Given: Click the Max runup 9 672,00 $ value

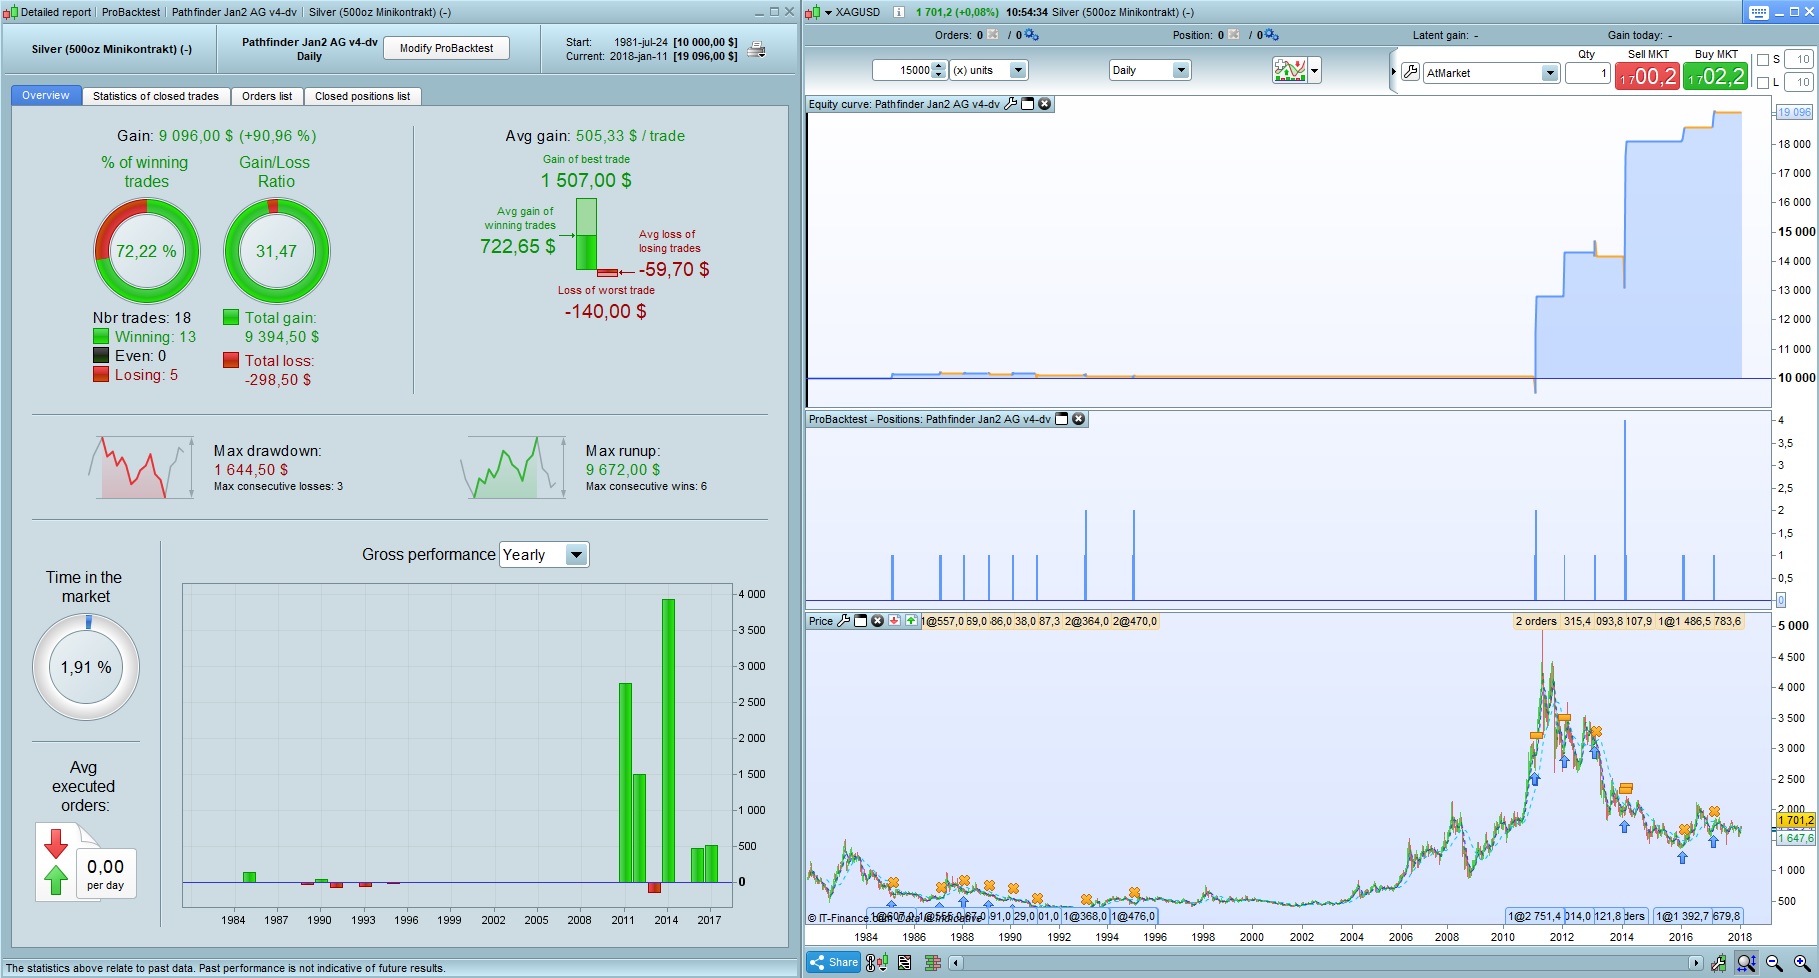Looking at the screenshot, I should coord(623,470).
